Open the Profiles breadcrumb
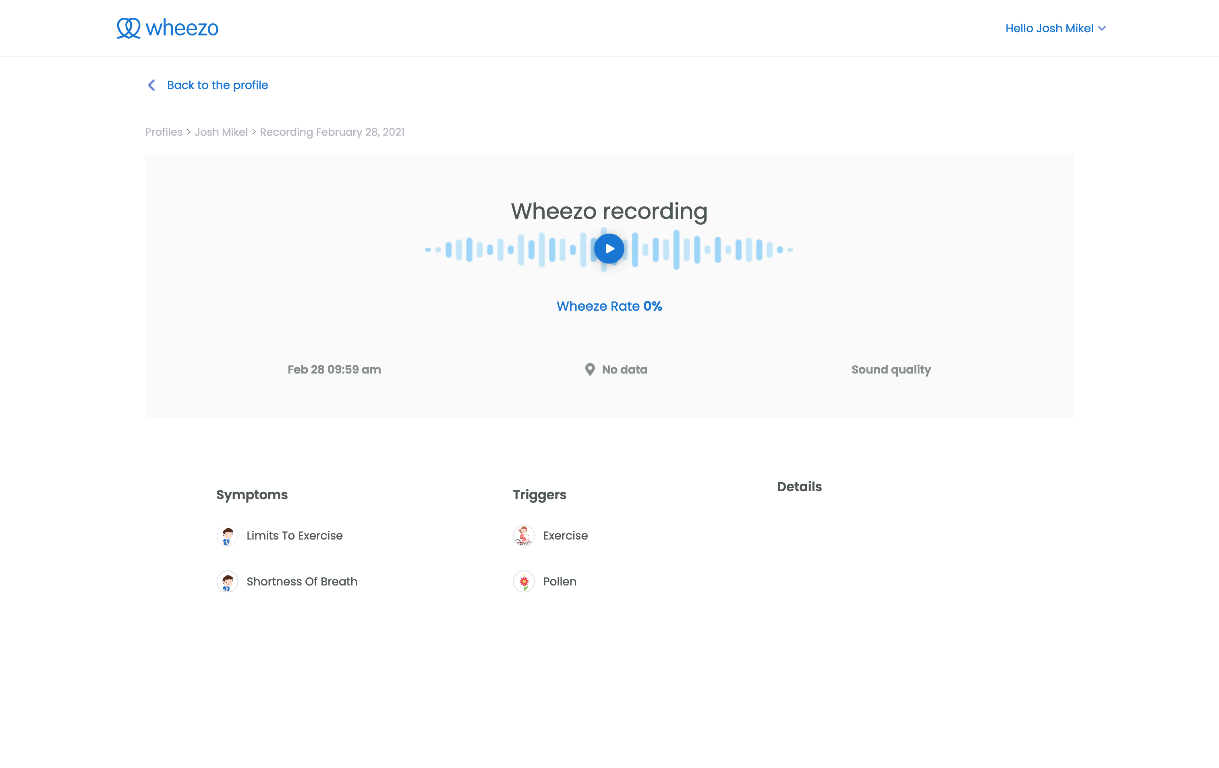Screen dimensions: 1219x768 click(x=164, y=132)
